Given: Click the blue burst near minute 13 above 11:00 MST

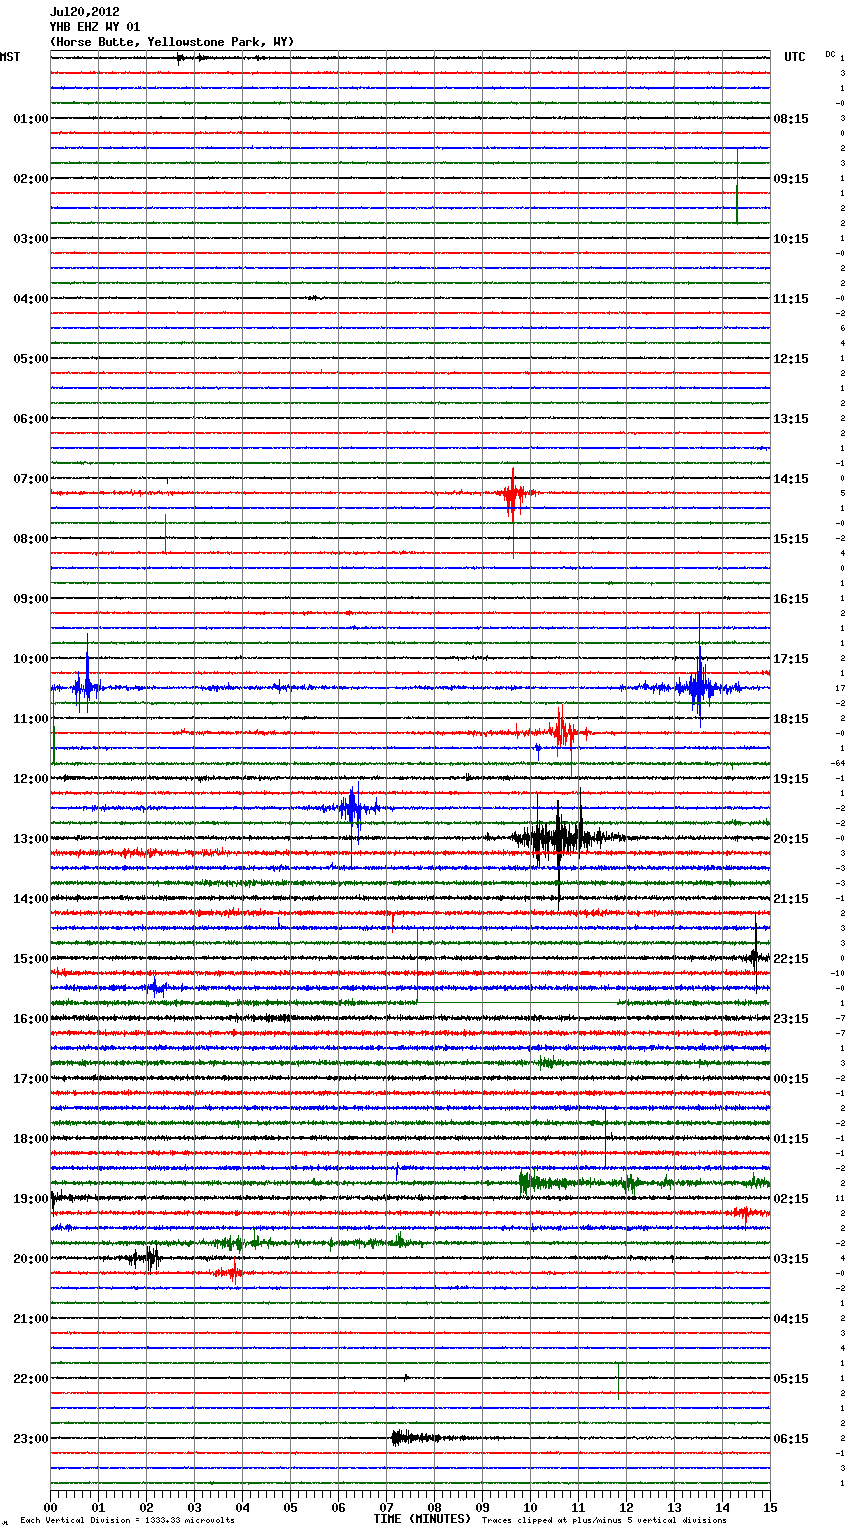Looking at the screenshot, I should coord(698,687).
